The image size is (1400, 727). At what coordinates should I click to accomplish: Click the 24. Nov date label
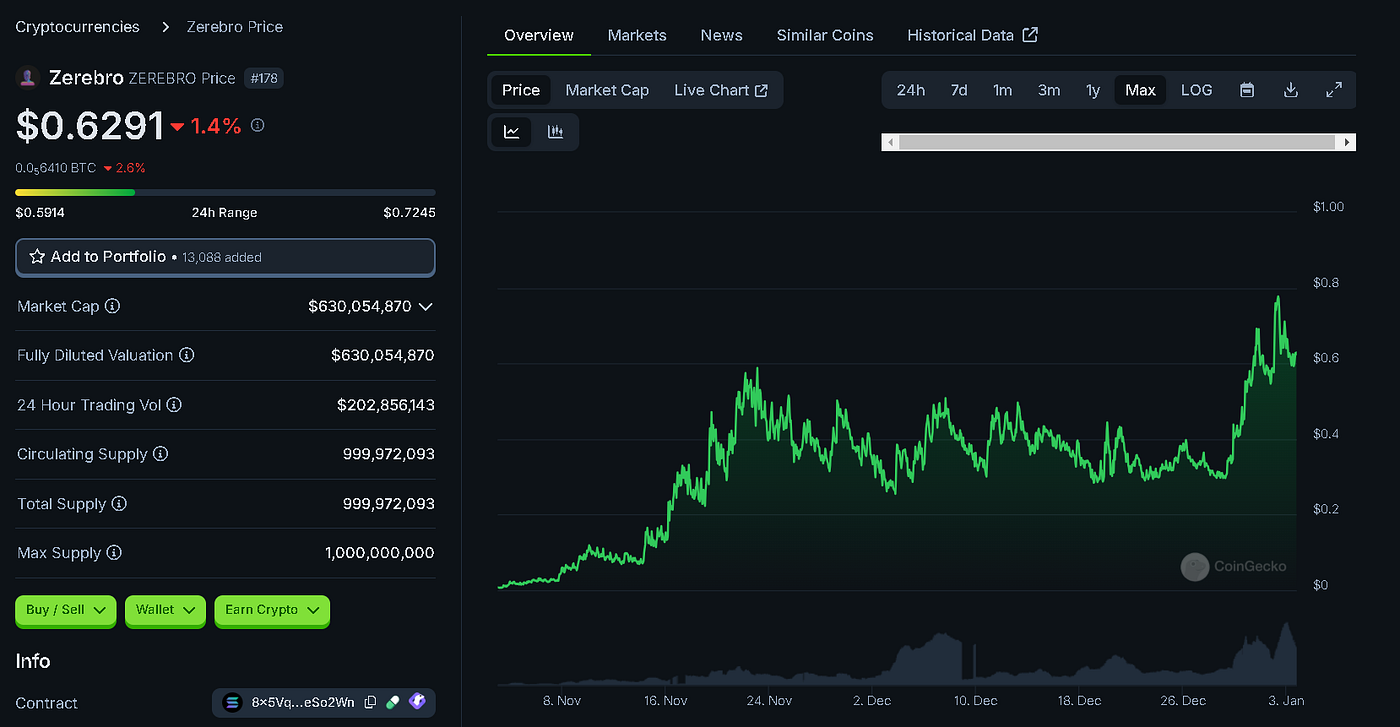click(767, 700)
